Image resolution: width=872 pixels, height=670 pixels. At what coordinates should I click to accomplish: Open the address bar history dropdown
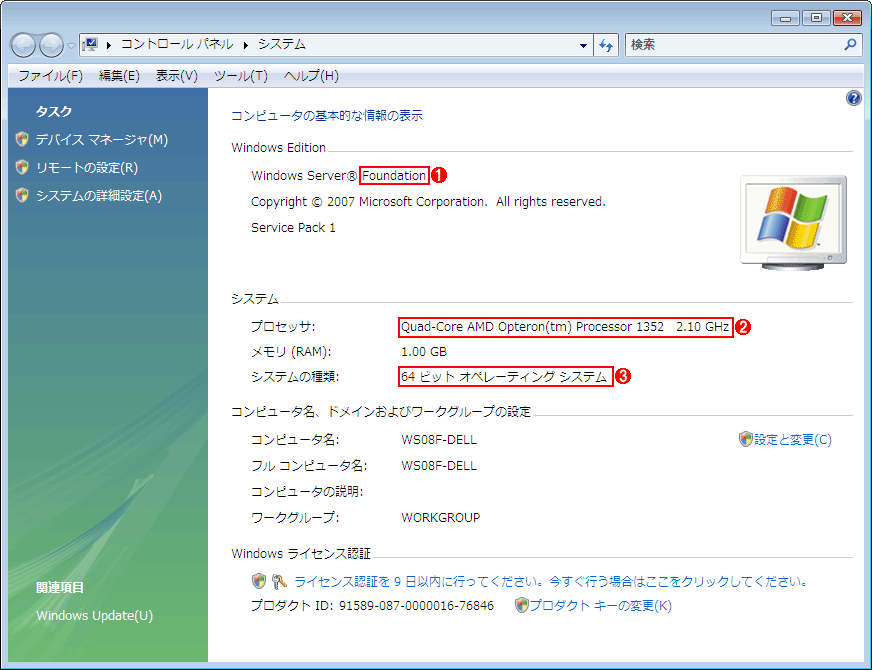(x=583, y=46)
